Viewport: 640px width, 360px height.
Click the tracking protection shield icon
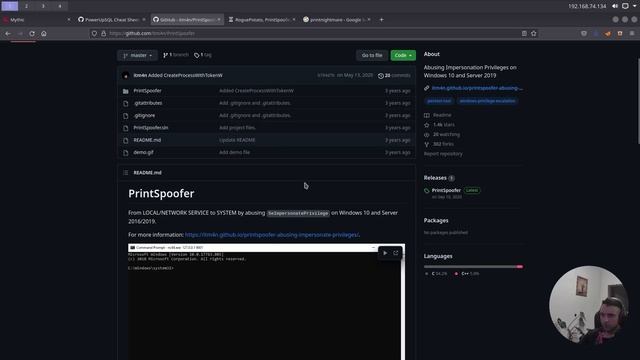click(x=94, y=33)
